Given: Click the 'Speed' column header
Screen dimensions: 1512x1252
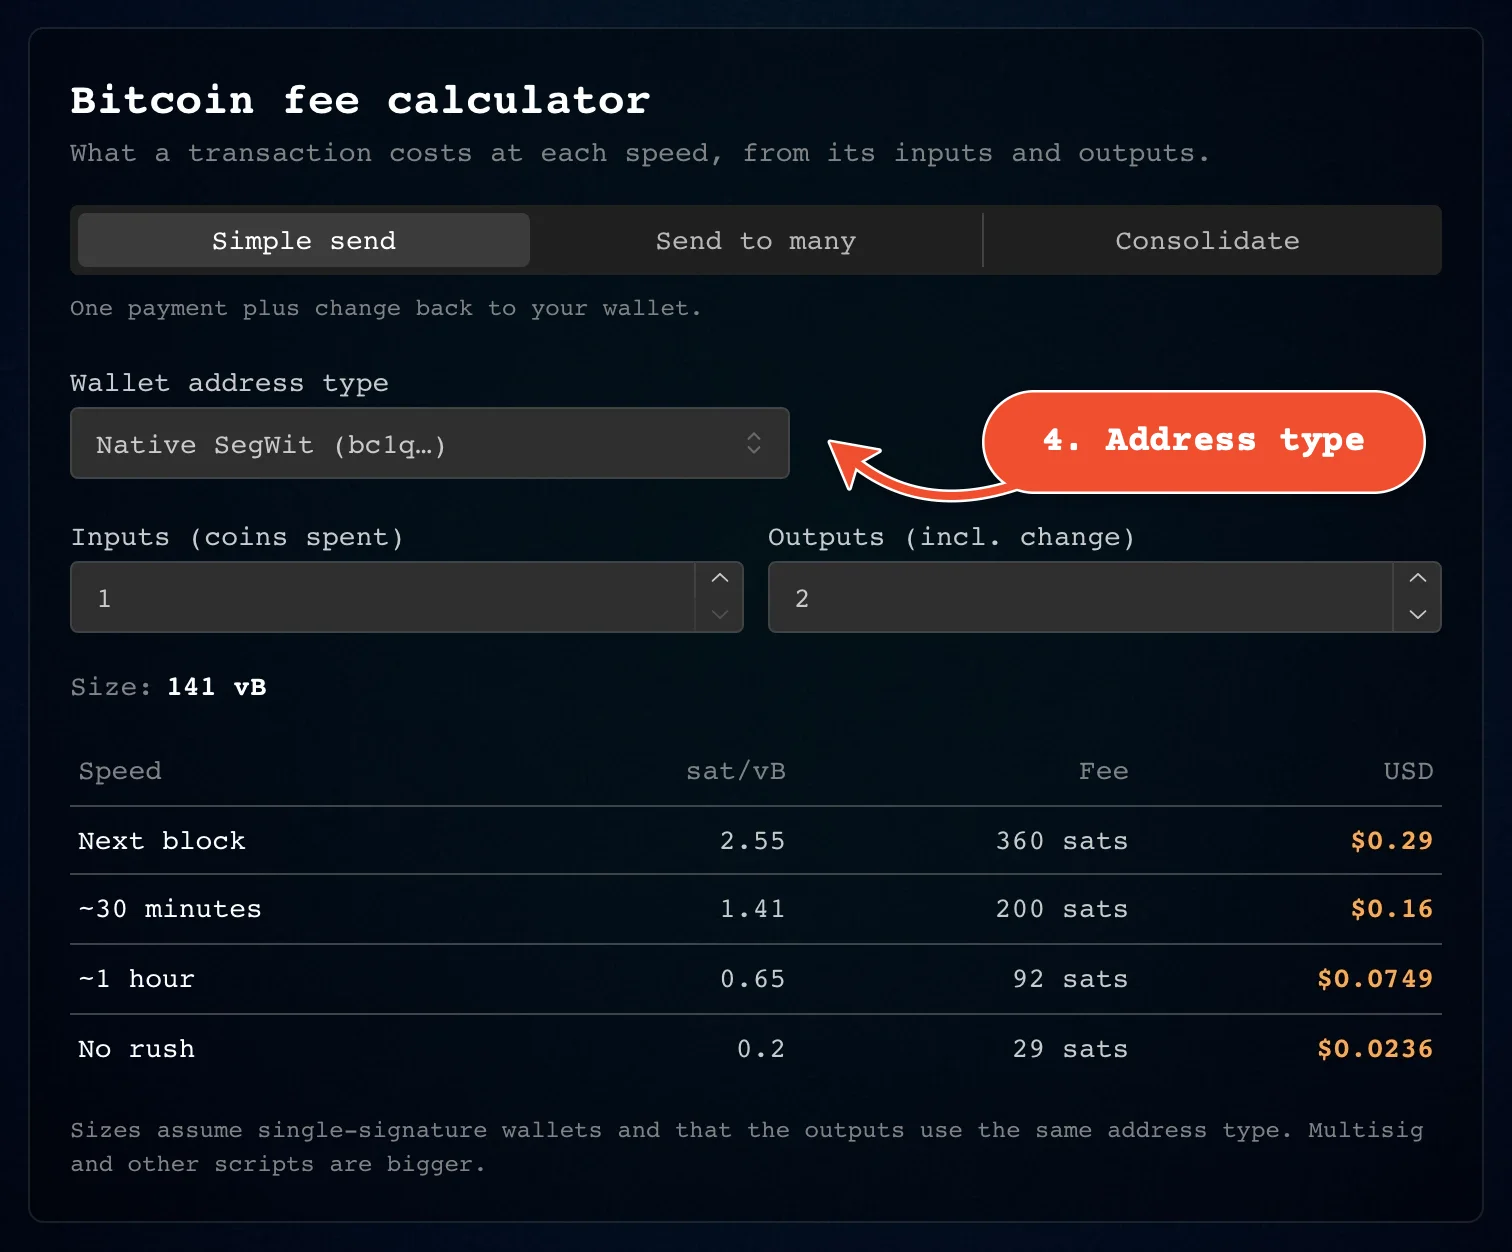Looking at the screenshot, I should point(120,771).
